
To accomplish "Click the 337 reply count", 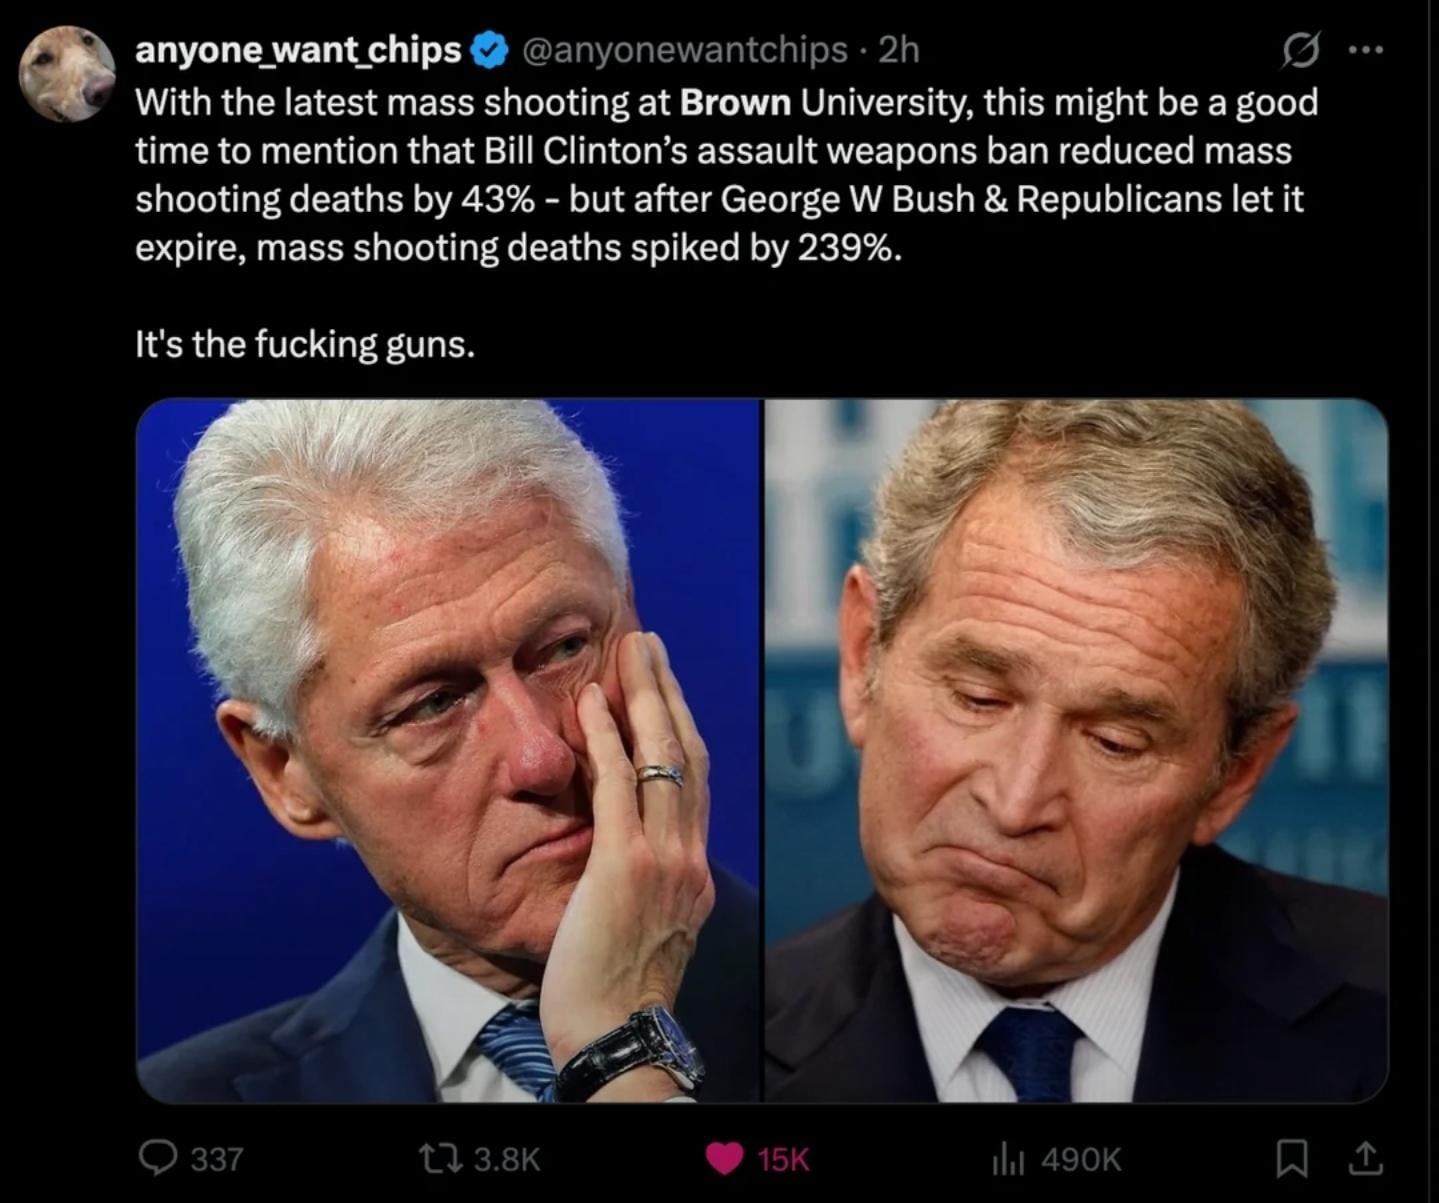I will click(217, 1159).
